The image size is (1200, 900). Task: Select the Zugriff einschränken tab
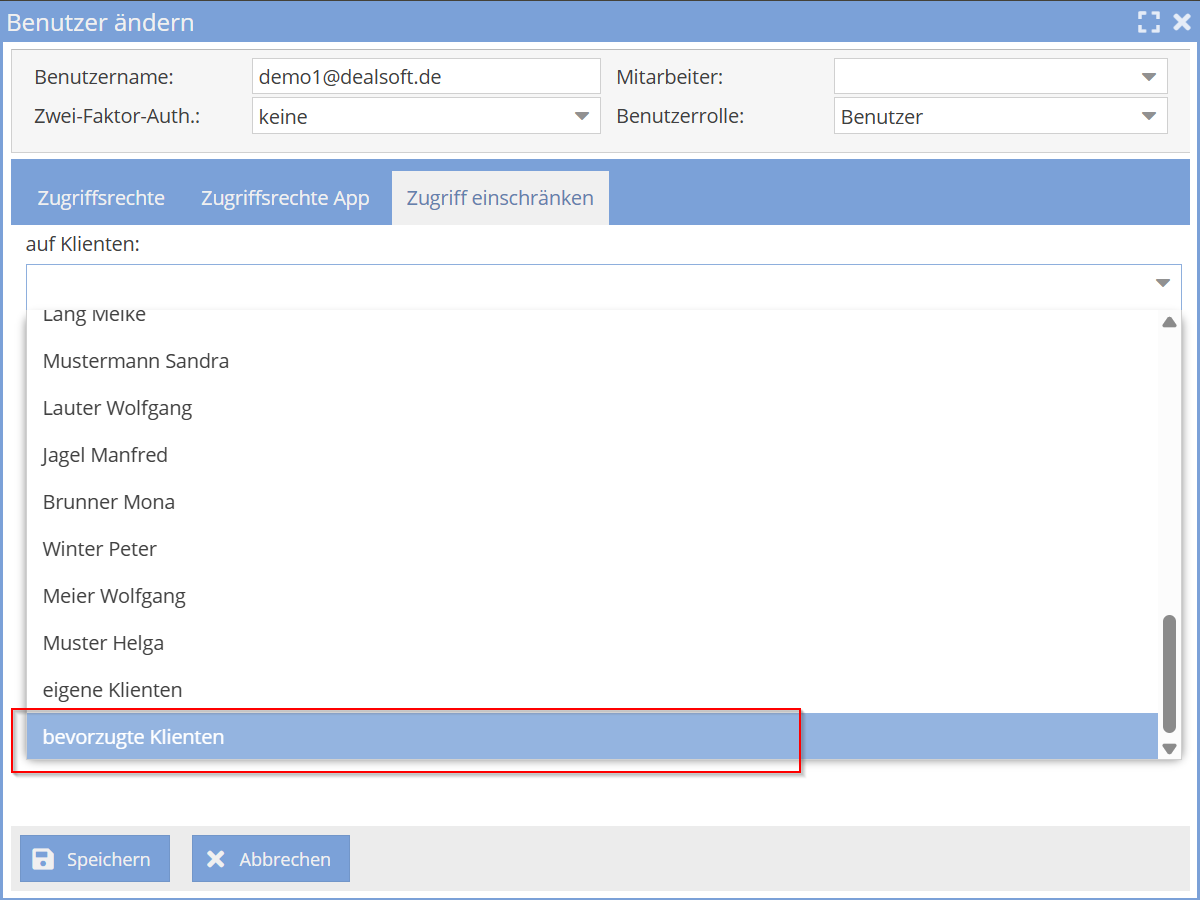[x=500, y=198]
